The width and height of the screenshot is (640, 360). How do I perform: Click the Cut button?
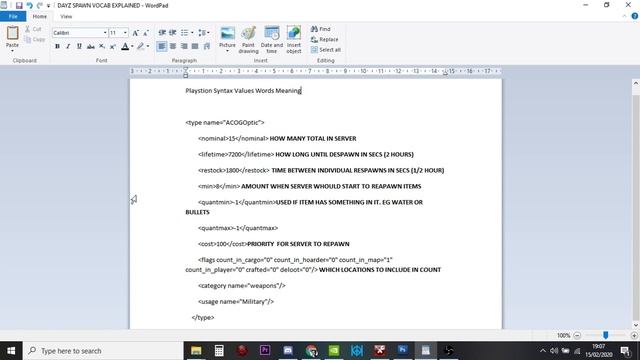pos(33,29)
